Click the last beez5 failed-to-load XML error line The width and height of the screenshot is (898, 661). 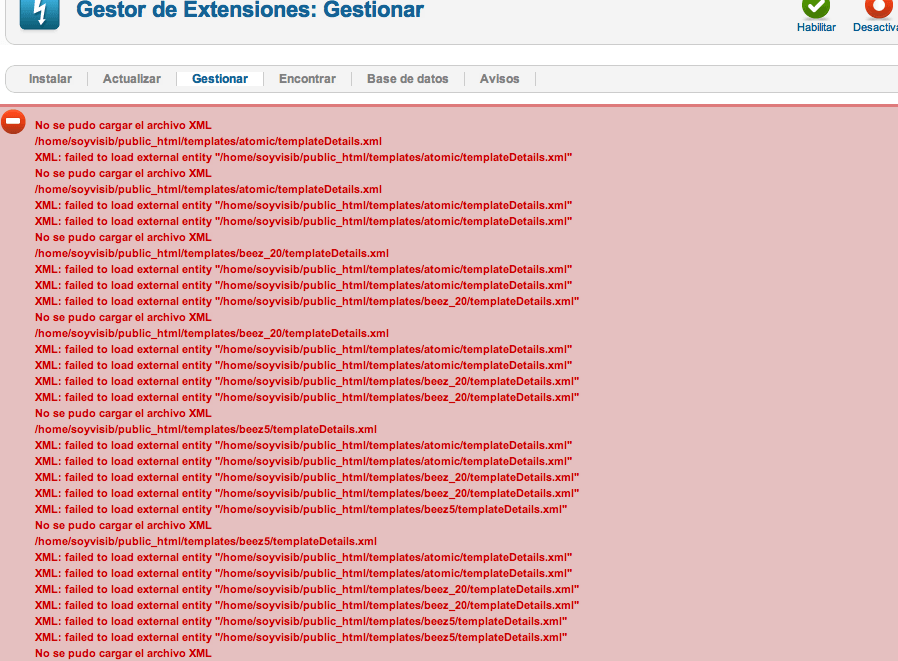point(301,637)
